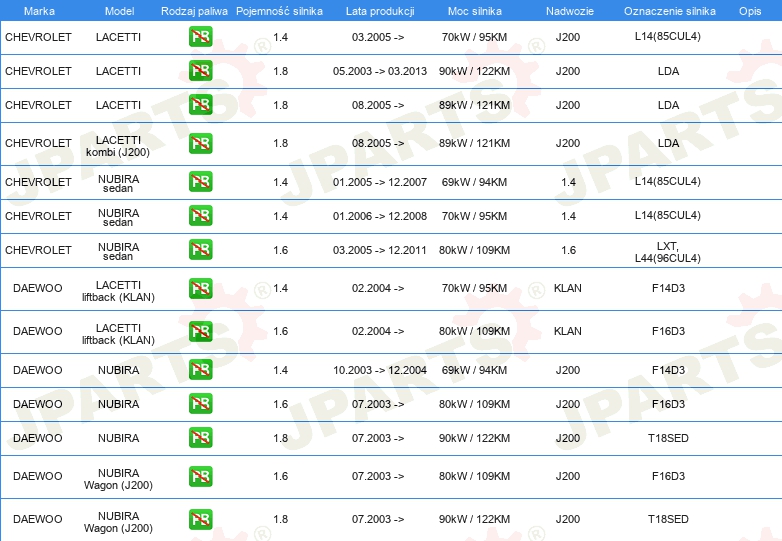Click the Lata produkcji column header
Viewport: 782px width, 541px height.
tap(380, 11)
